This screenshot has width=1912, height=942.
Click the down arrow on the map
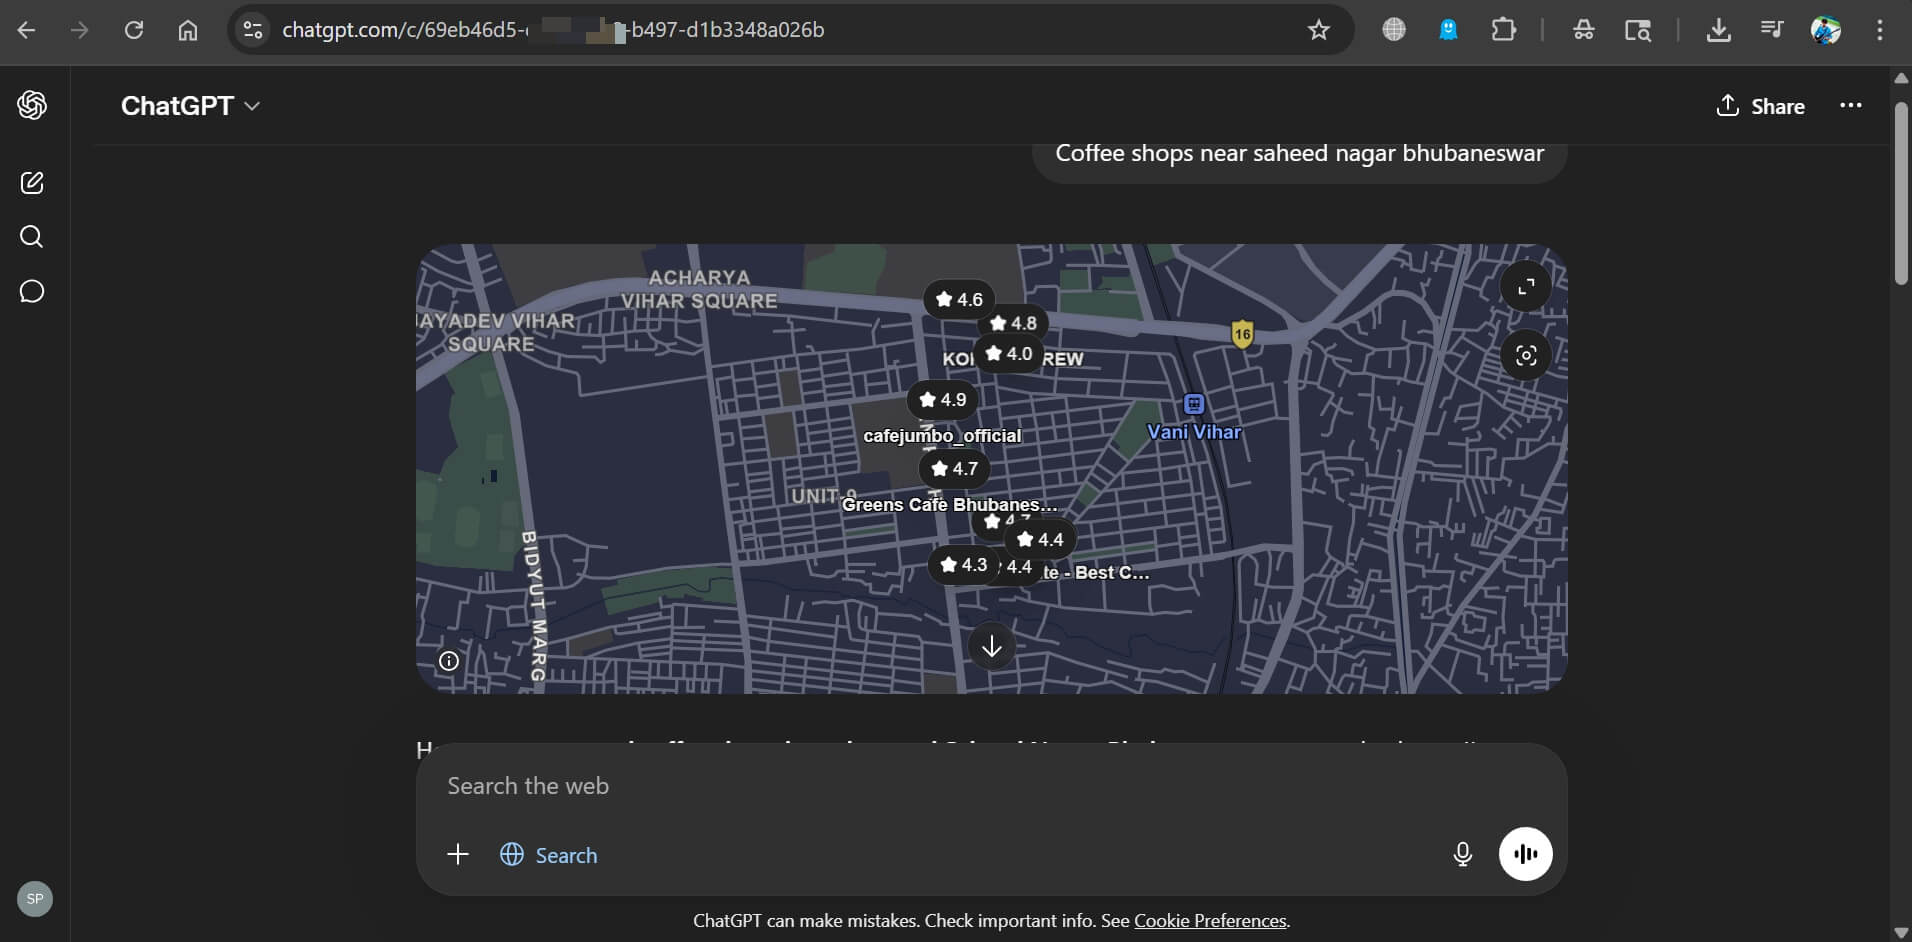(991, 646)
